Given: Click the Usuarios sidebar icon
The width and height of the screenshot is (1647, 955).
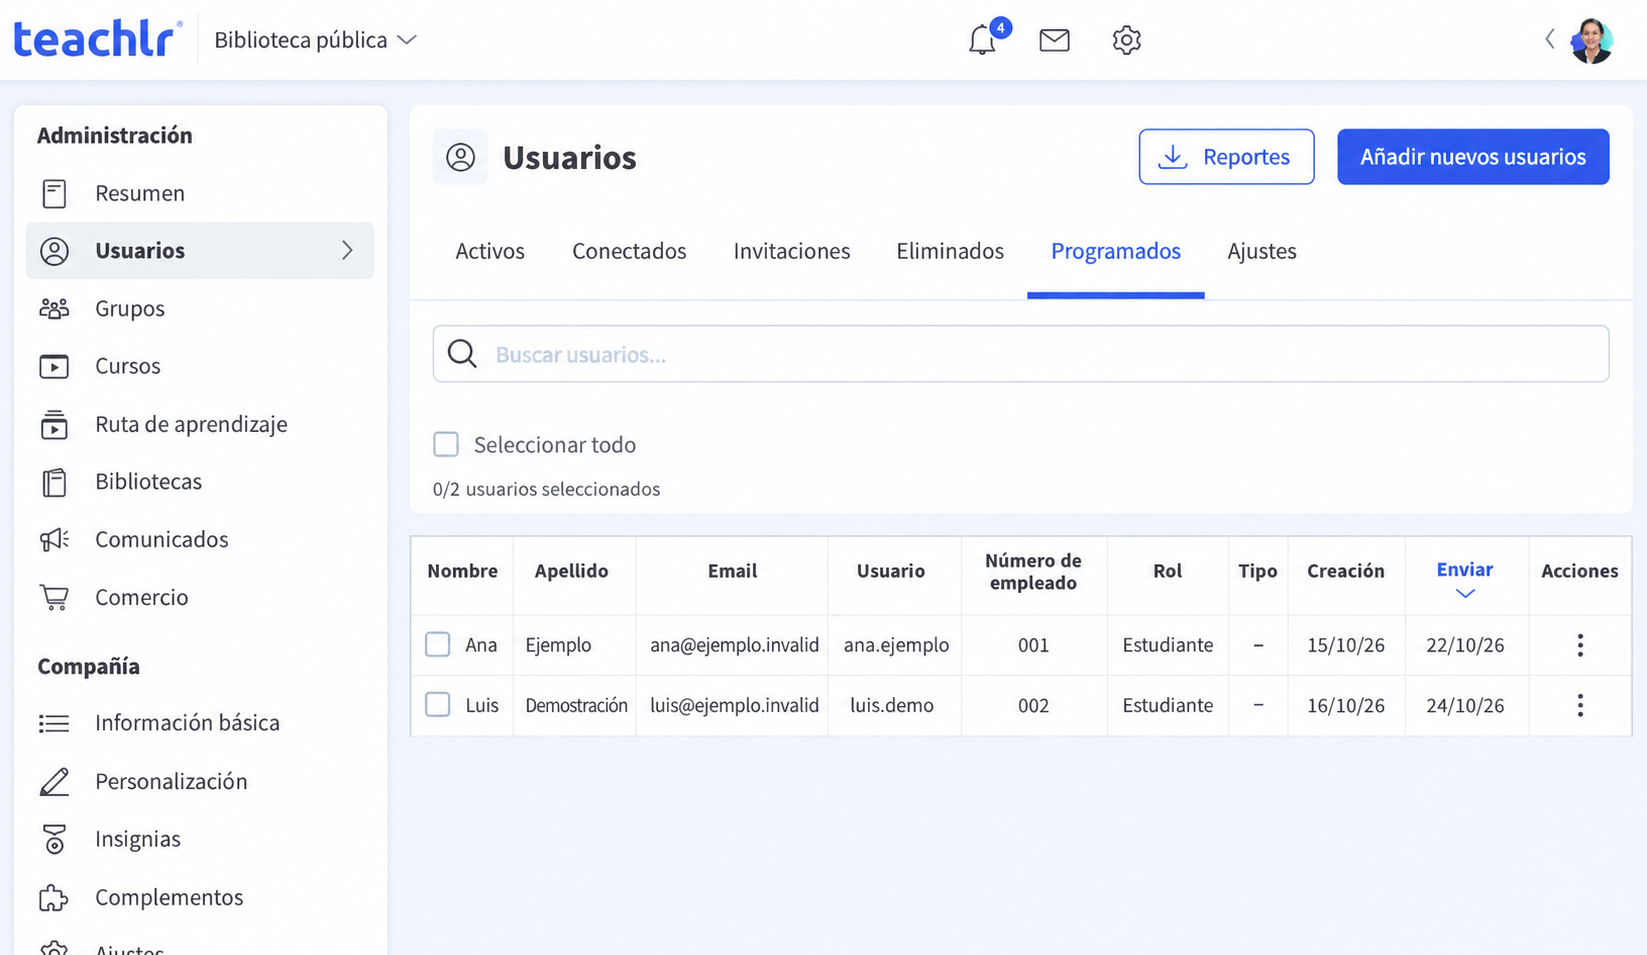Looking at the screenshot, I should pyautogui.click(x=54, y=251).
